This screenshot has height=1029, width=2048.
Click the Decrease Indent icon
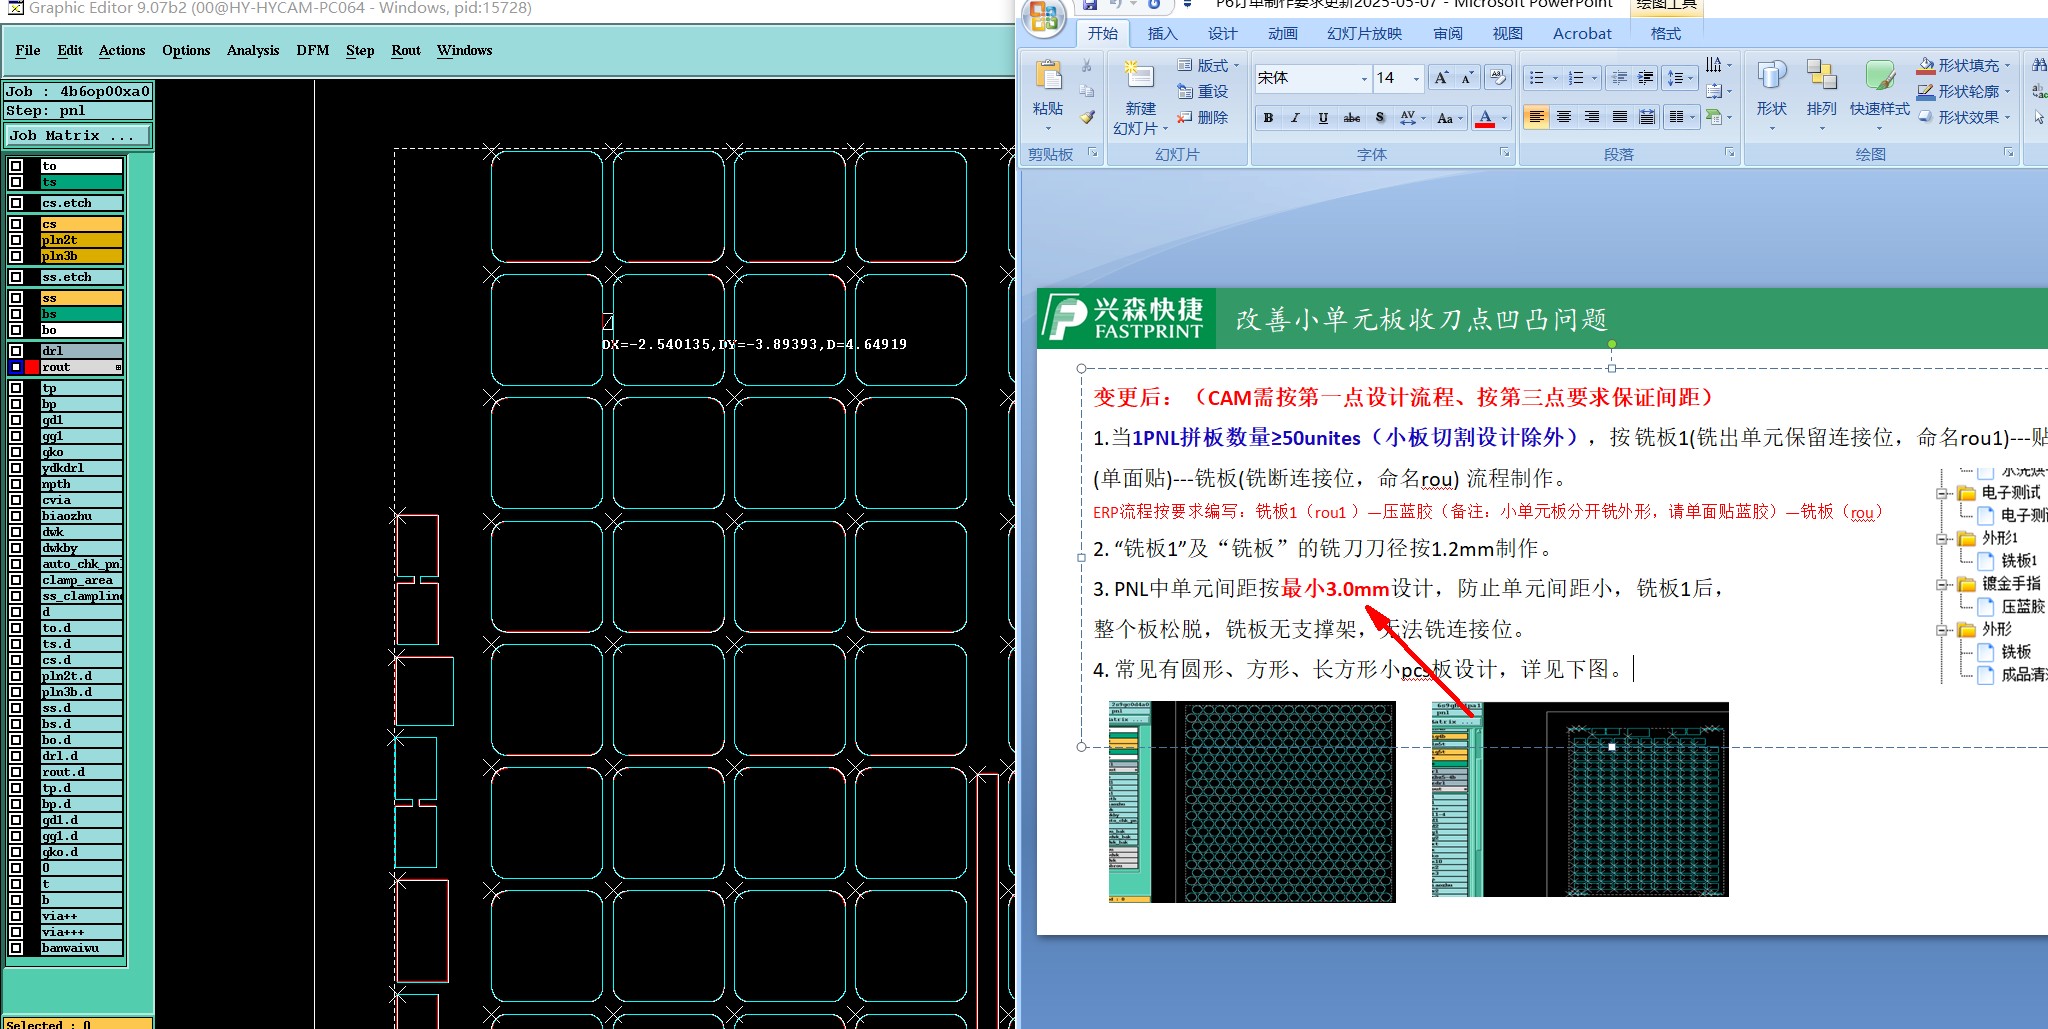click(1620, 78)
